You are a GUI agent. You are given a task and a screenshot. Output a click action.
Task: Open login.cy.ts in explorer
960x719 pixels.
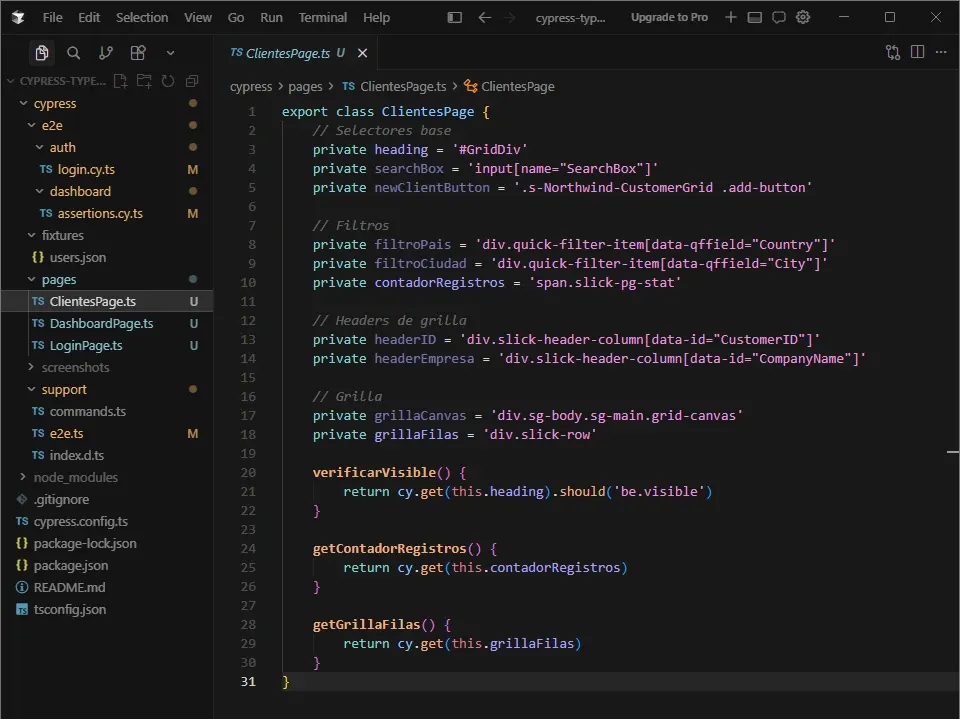tap(107, 169)
